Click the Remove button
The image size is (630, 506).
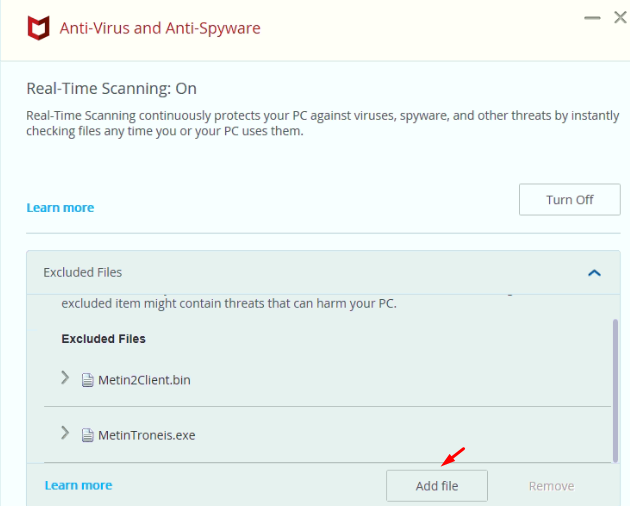tap(551, 486)
